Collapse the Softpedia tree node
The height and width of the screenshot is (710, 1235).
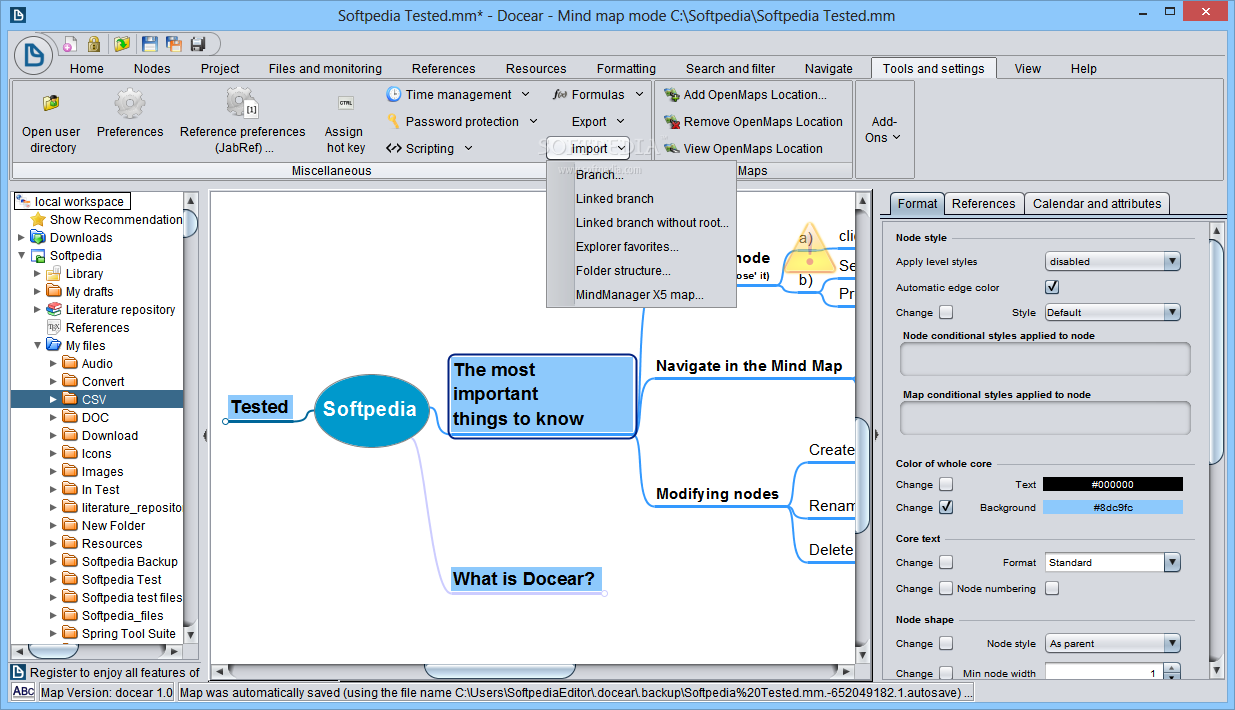[x=22, y=256]
